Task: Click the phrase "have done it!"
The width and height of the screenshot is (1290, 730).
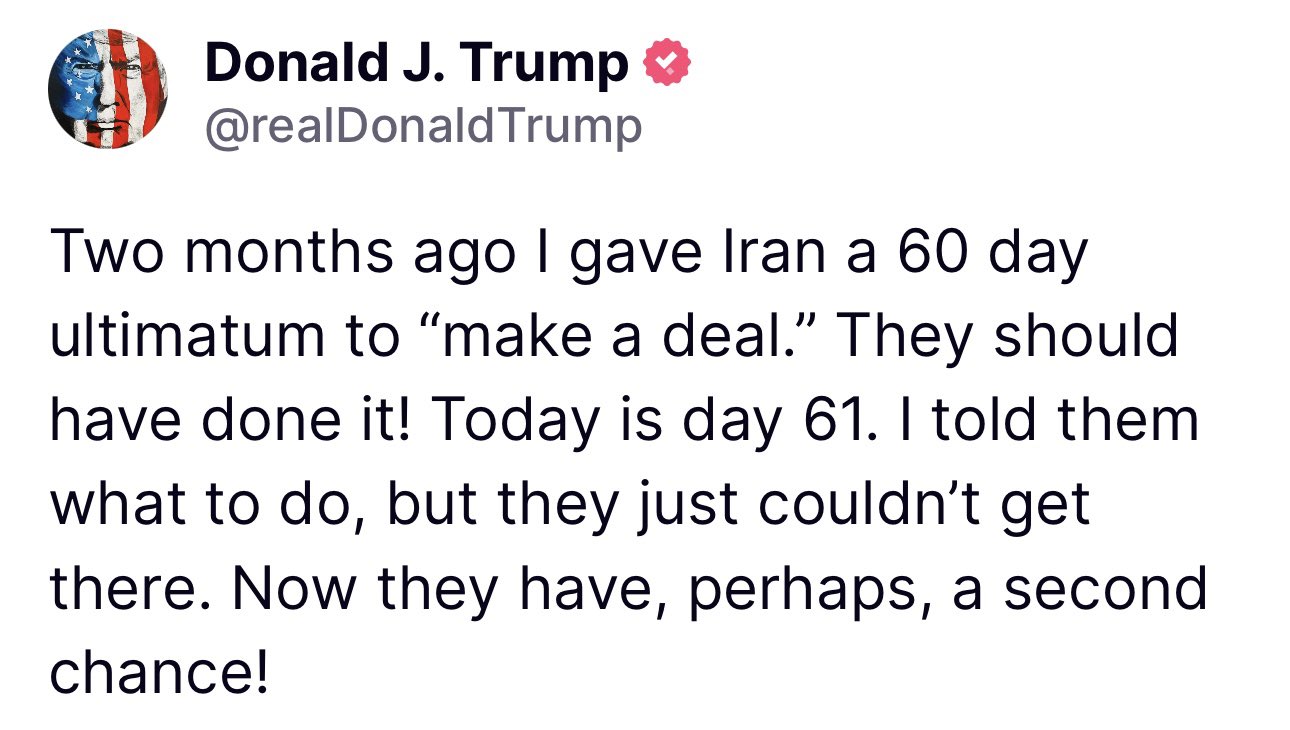Action: click(237, 420)
